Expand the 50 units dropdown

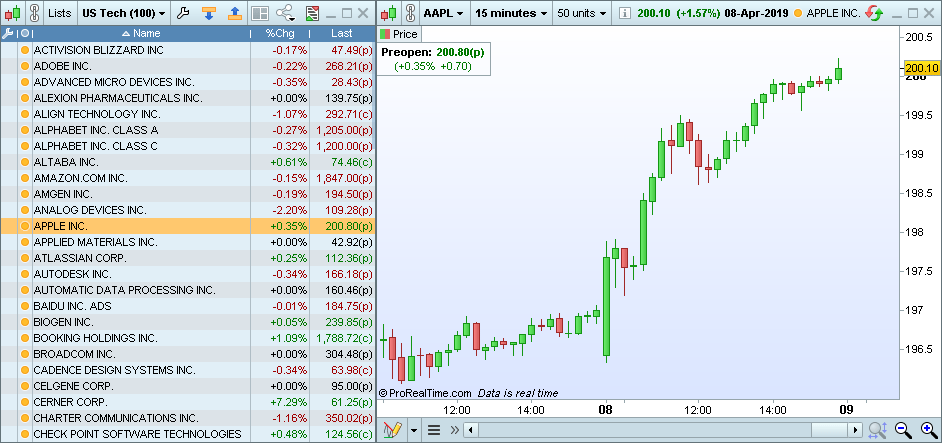coord(582,14)
